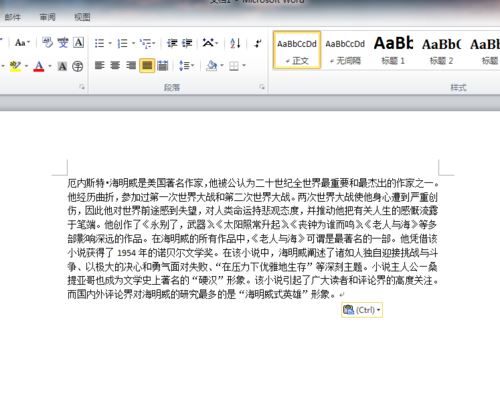Expand the highlight color dropdown arrow
Screen dimensions: 500x398
[x=26, y=66]
